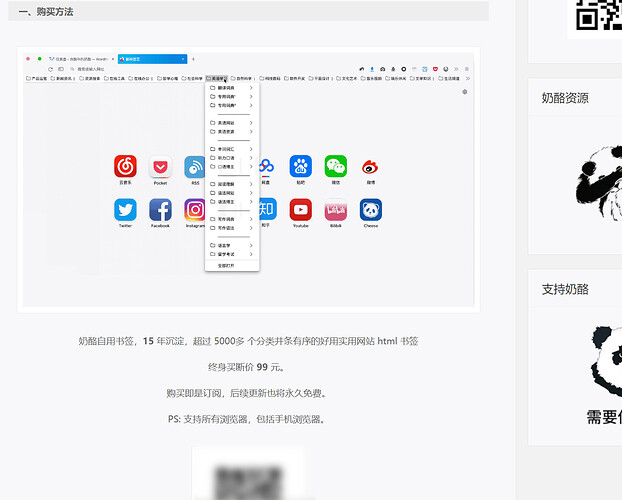Open the Youtube shortcut icon
Screen dimensions: 622x500
(301, 210)
